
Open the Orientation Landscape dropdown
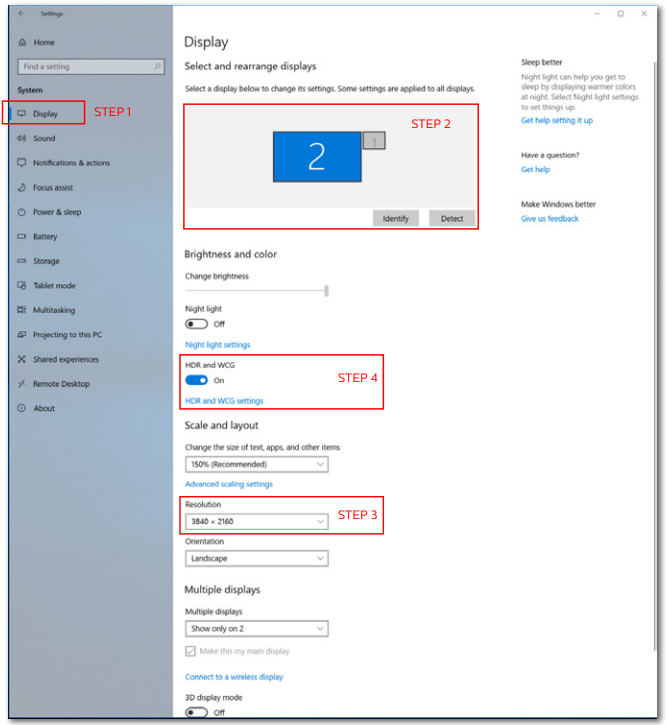pos(257,559)
